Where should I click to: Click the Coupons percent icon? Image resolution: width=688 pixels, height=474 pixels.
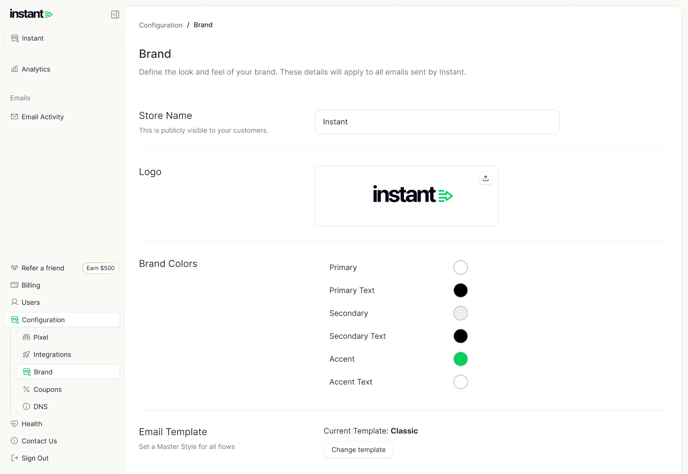tap(26, 389)
